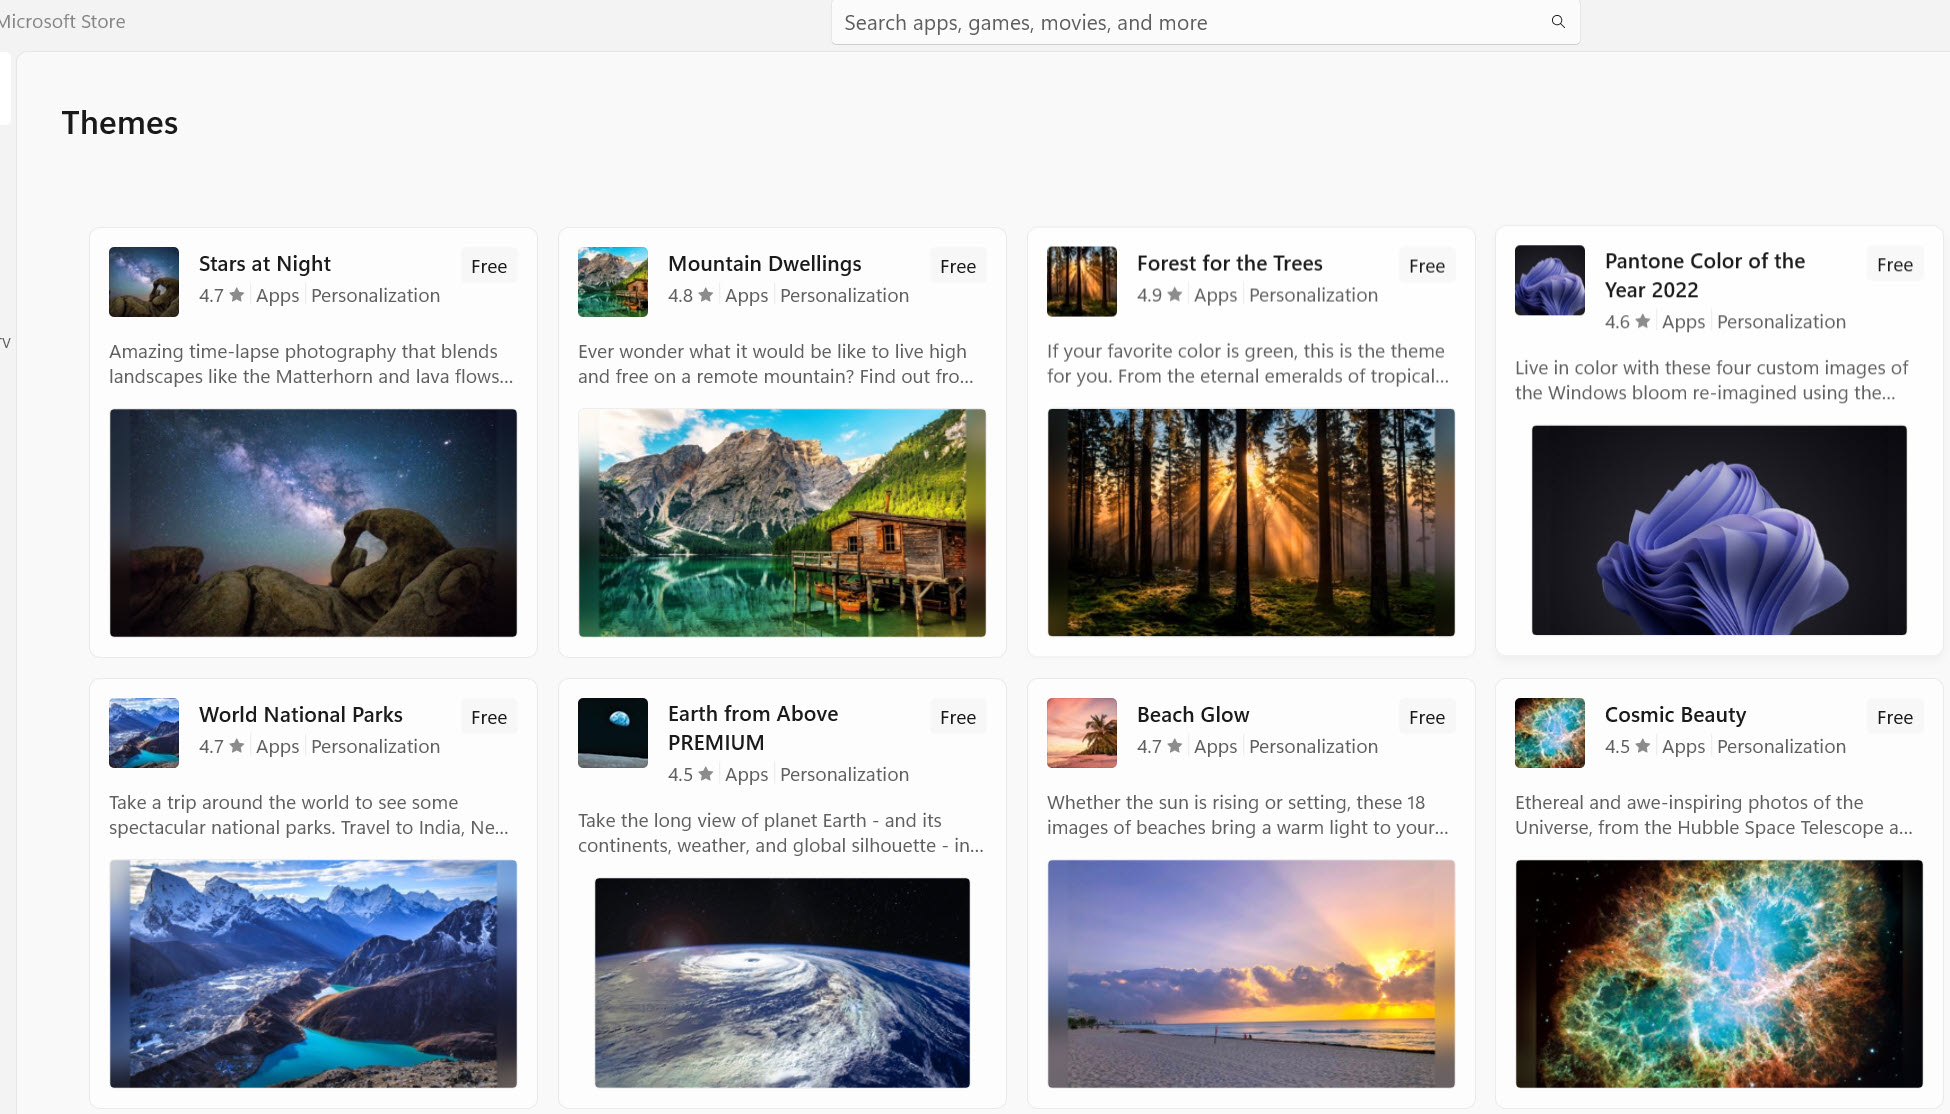Viewport: 1950px width, 1114px height.
Task: Click the Free label on Cosmic Beauty
Action: coord(1894,717)
